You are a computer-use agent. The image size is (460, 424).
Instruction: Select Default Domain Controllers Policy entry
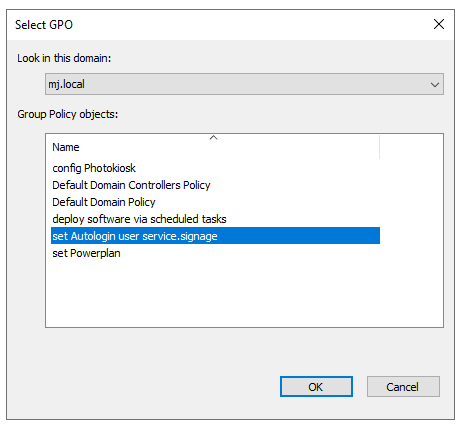click(x=131, y=185)
